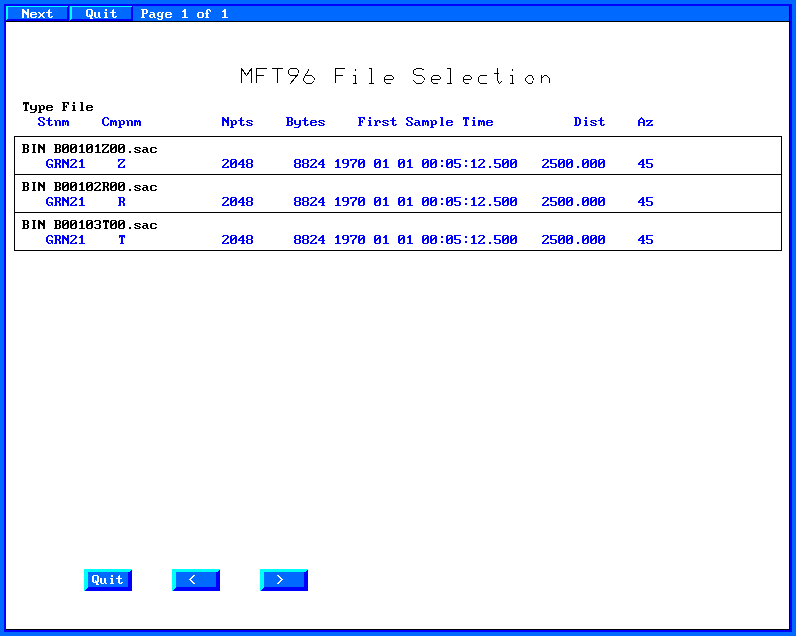Click the Bytes column header
Screen dimensions: 796x636
point(305,122)
